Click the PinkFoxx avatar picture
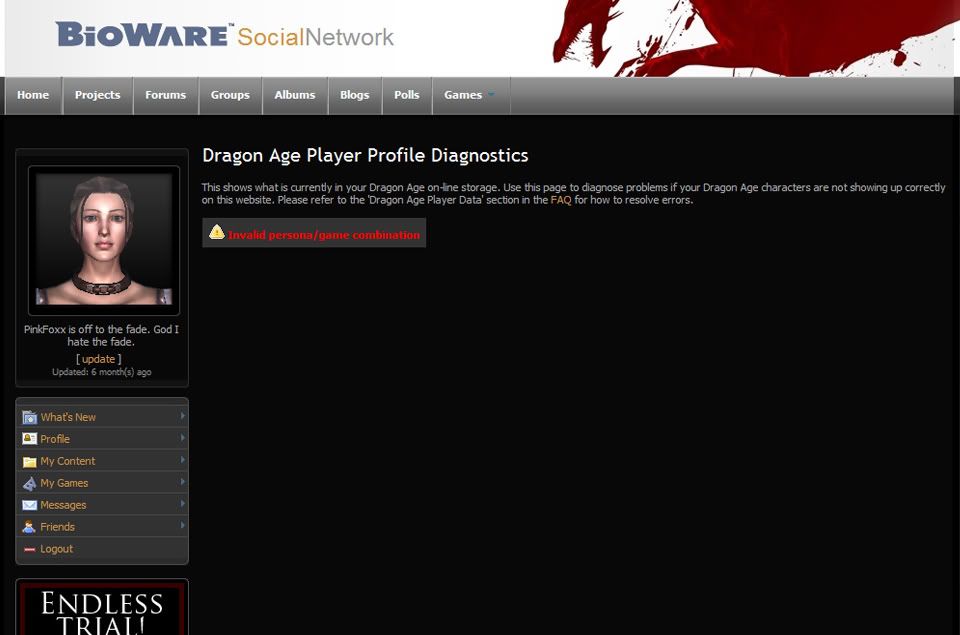This screenshot has width=960, height=635. pyautogui.click(x=103, y=240)
